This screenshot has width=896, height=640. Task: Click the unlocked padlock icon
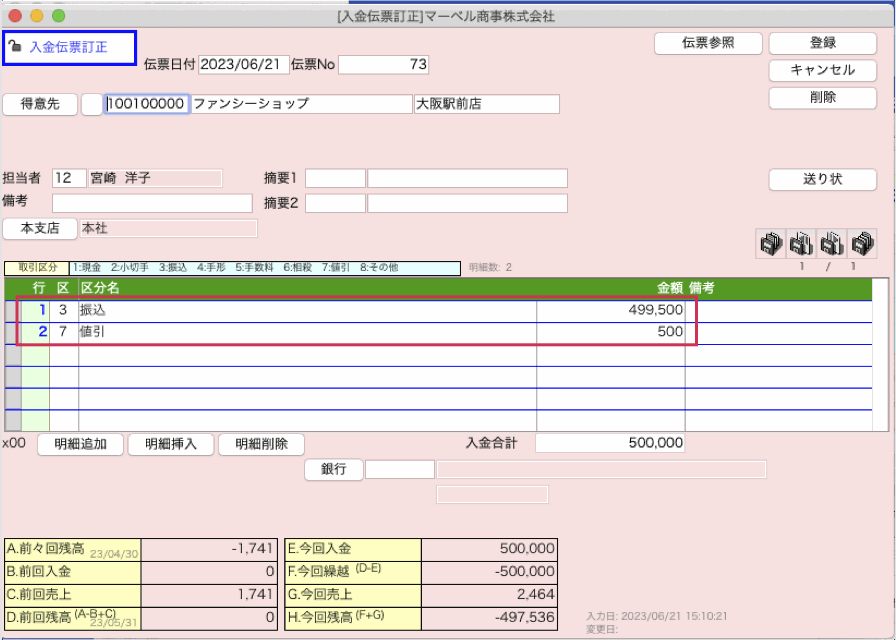[15, 45]
